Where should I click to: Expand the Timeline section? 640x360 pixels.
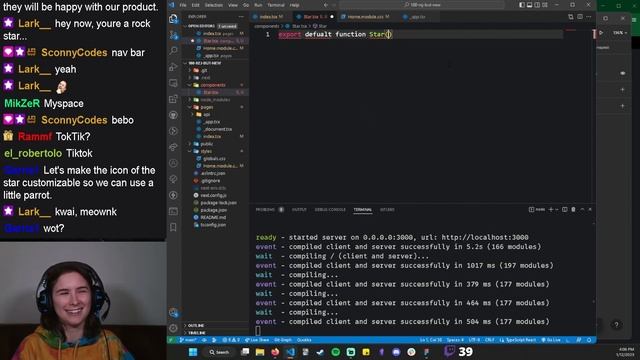click(196, 333)
